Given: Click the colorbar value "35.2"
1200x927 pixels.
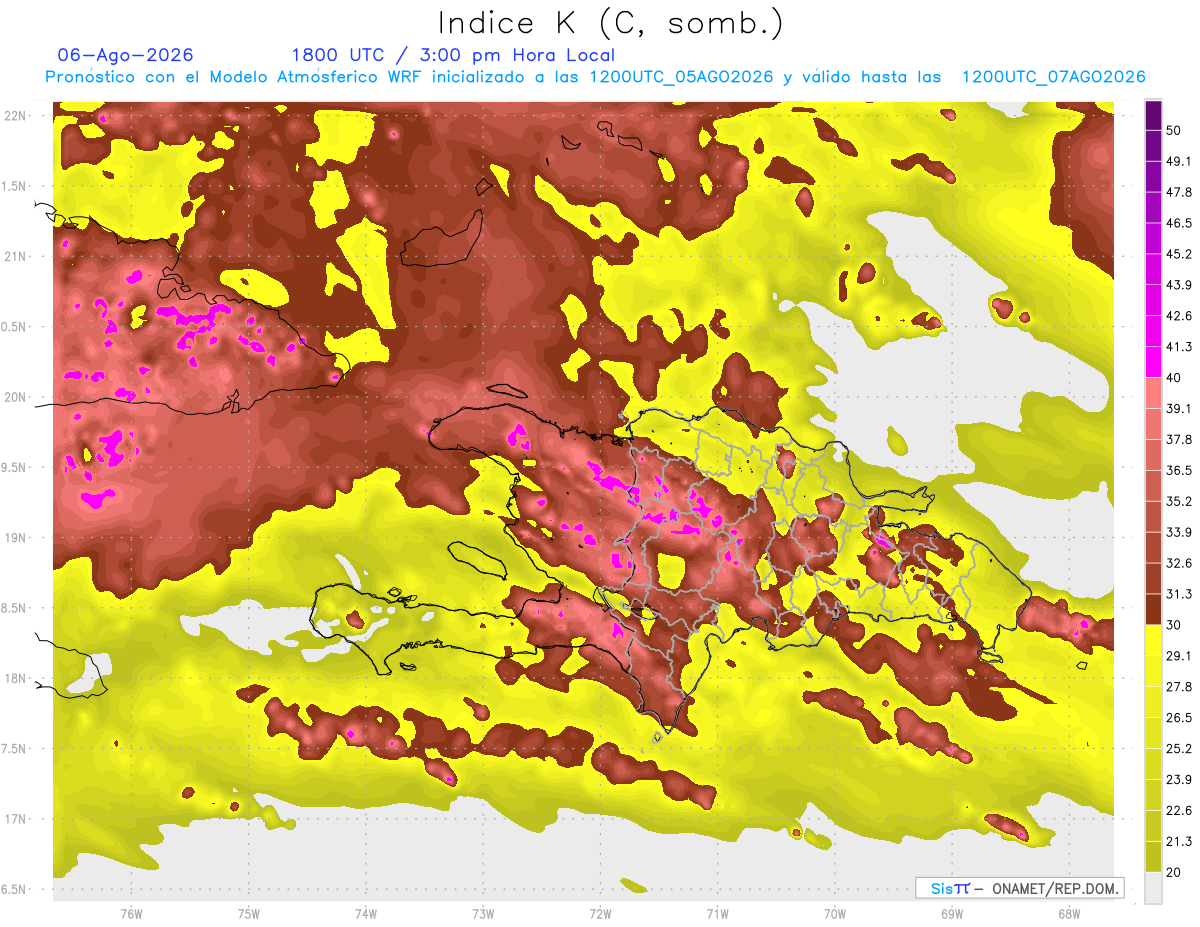Looking at the screenshot, I should pos(1178,501).
